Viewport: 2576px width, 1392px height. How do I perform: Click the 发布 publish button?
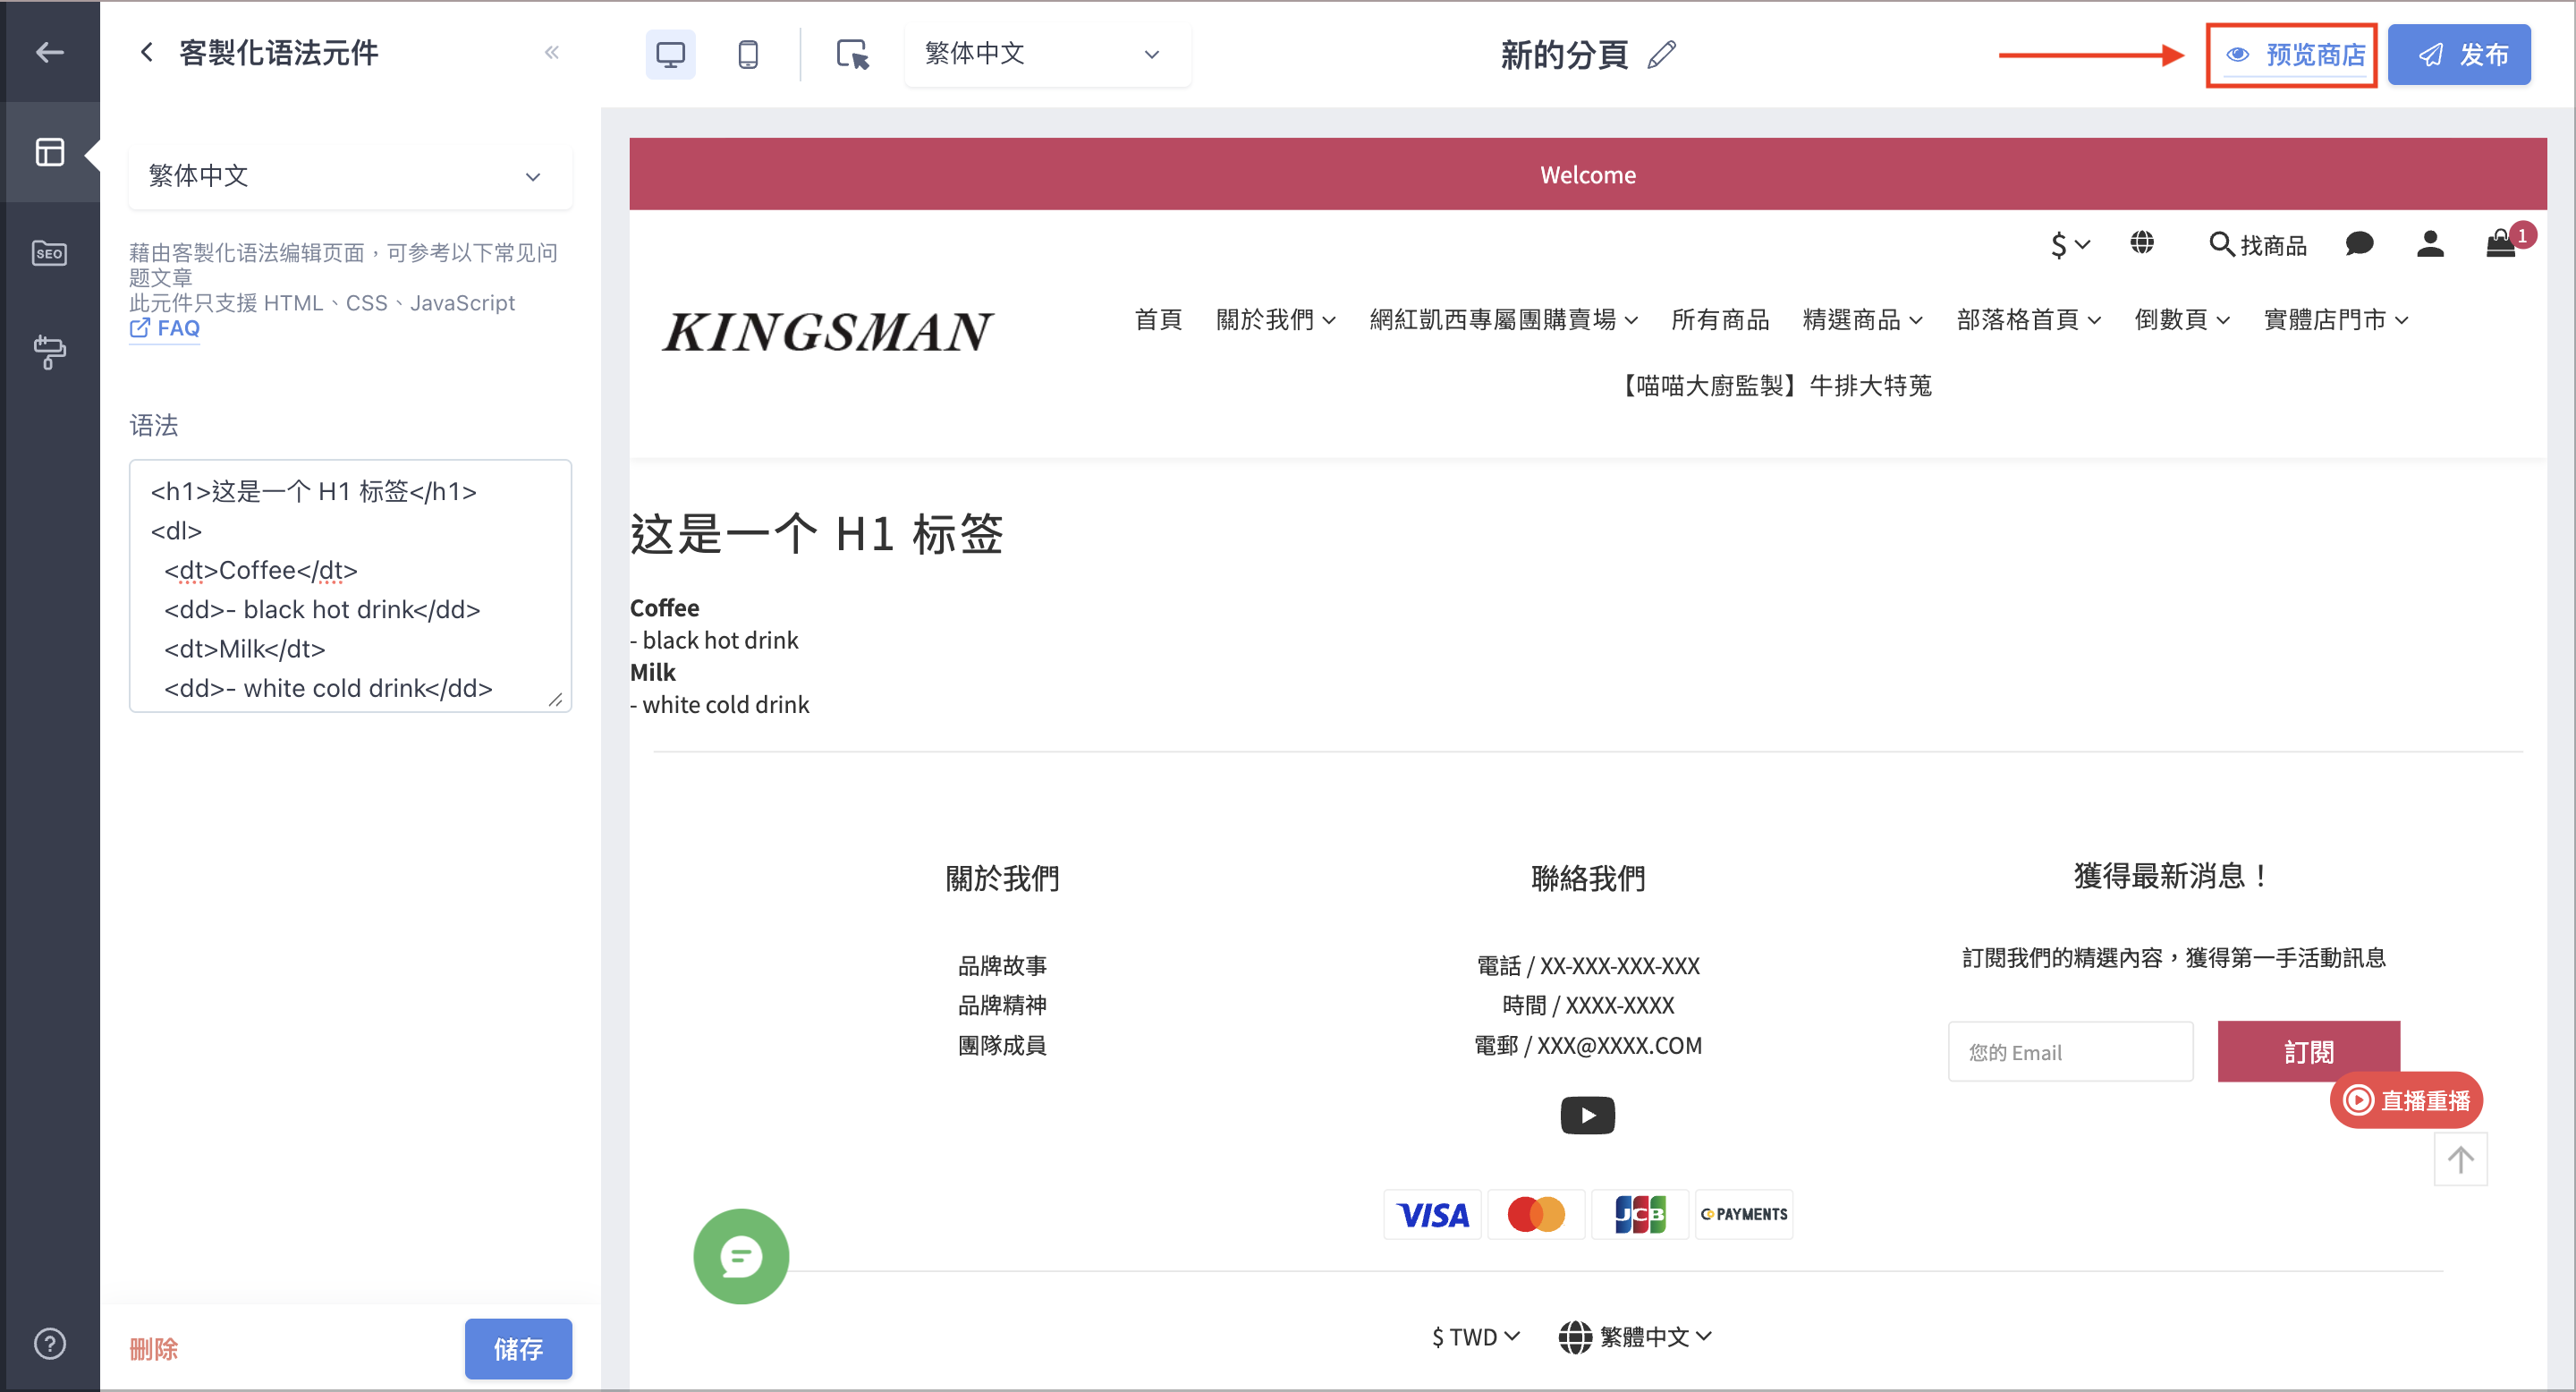tap(2460, 55)
